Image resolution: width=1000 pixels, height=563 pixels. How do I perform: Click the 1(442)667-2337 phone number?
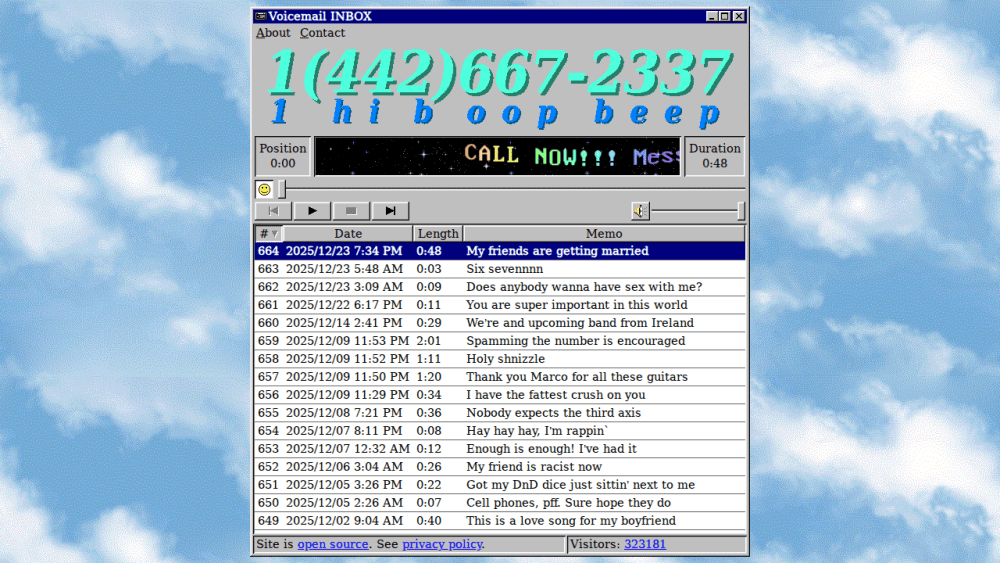pyautogui.click(x=500, y=72)
